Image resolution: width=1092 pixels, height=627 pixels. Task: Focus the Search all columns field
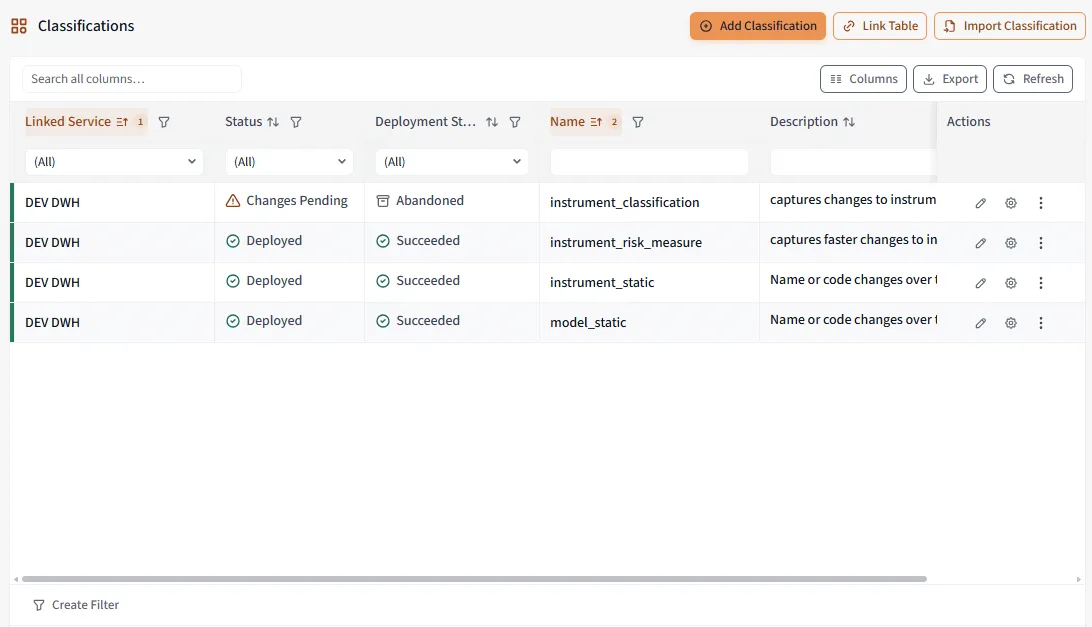point(132,79)
